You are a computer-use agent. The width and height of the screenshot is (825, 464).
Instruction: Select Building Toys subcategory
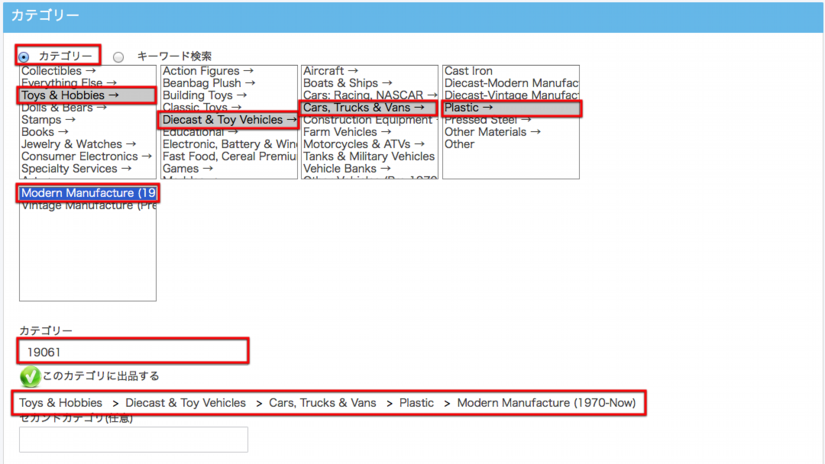pos(203,95)
